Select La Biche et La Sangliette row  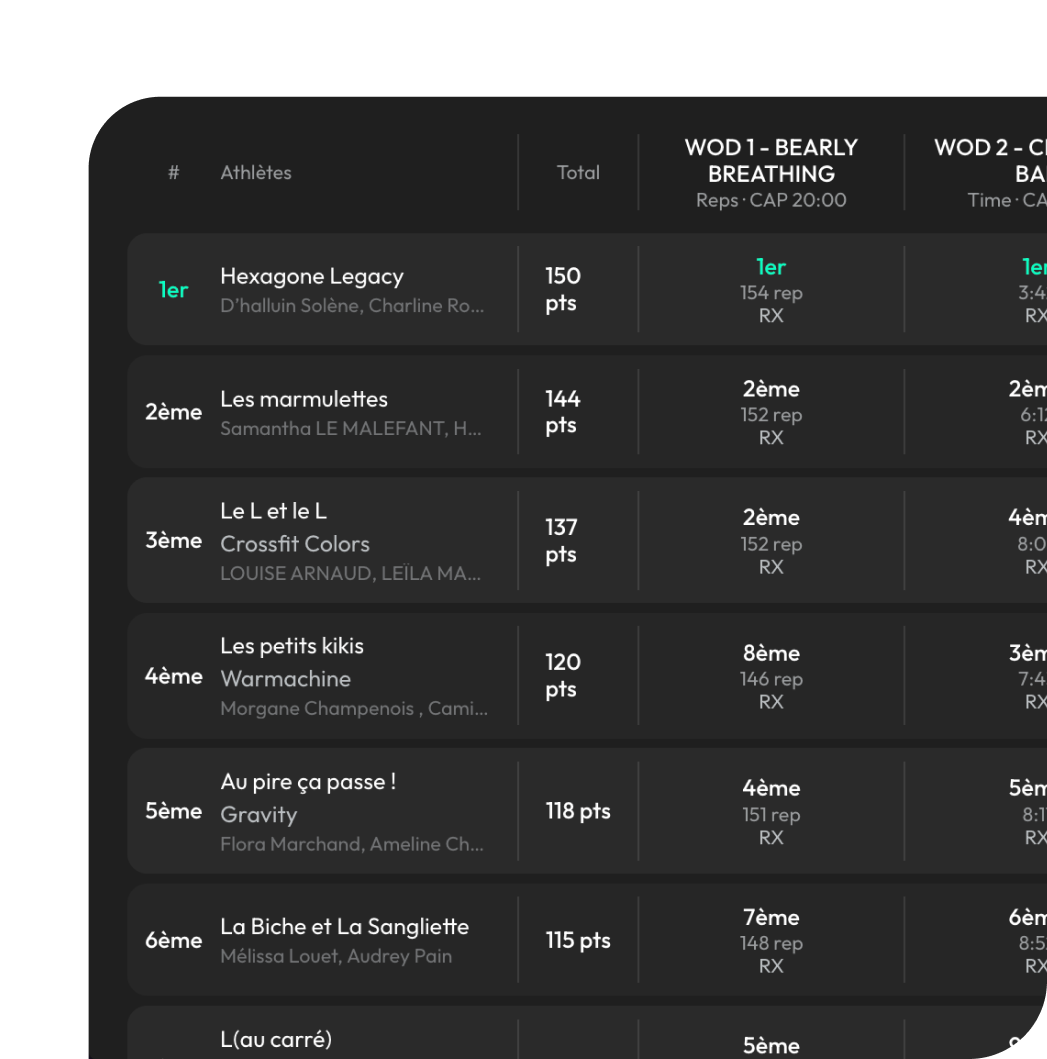(x=587, y=939)
